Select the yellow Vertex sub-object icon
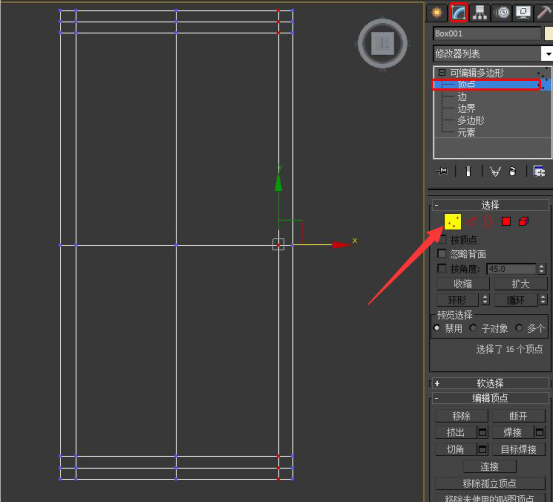The width and height of the screenshot is (554, 503). (x=453, y=222)
